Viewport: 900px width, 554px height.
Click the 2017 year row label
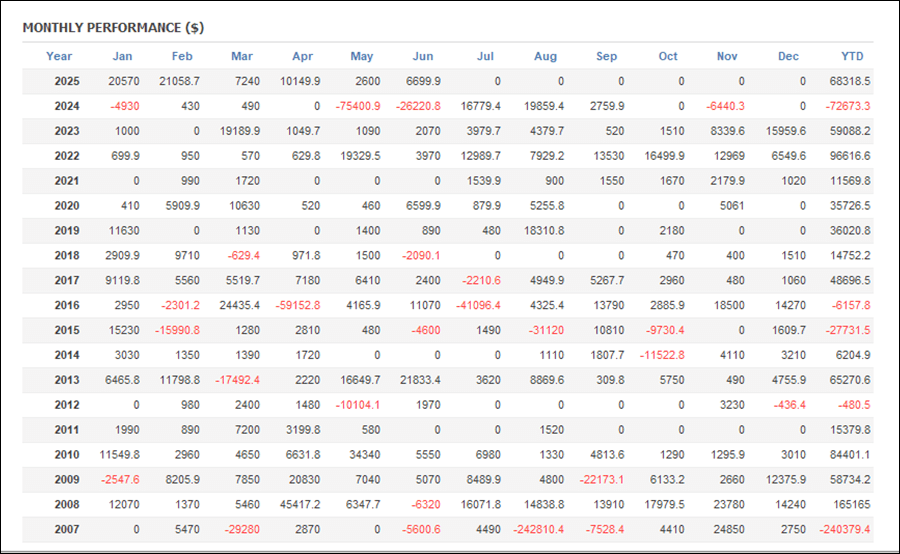tap(67, 280)
